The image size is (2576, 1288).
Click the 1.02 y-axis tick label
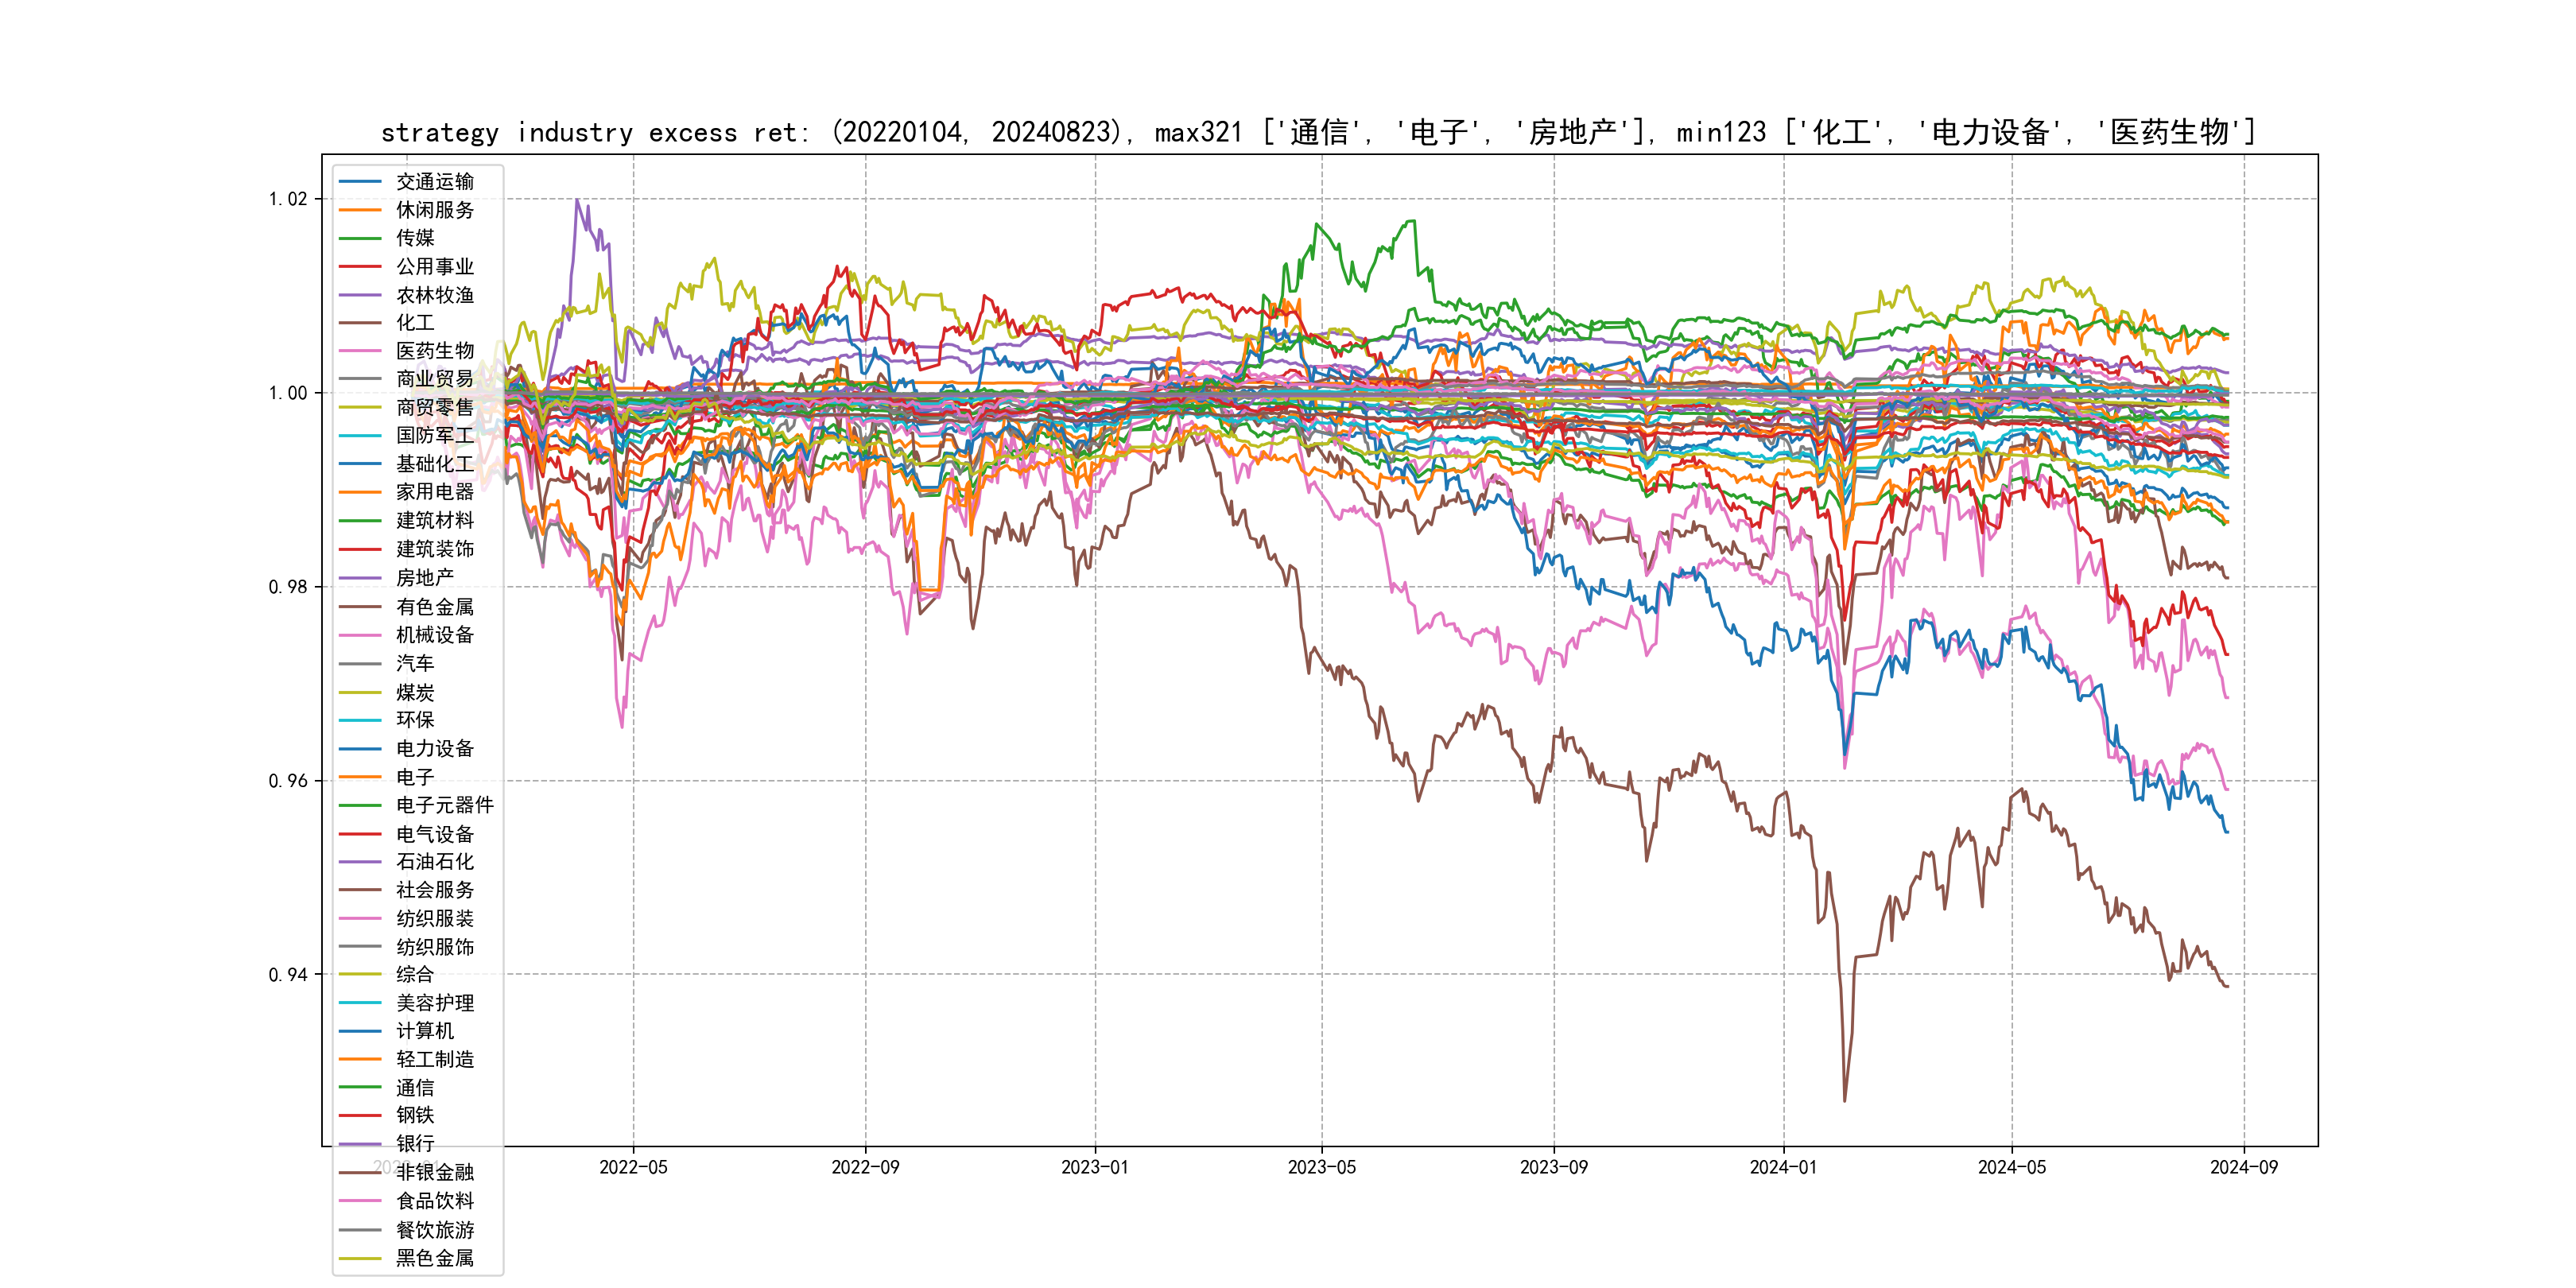click(x=288, y=199)
